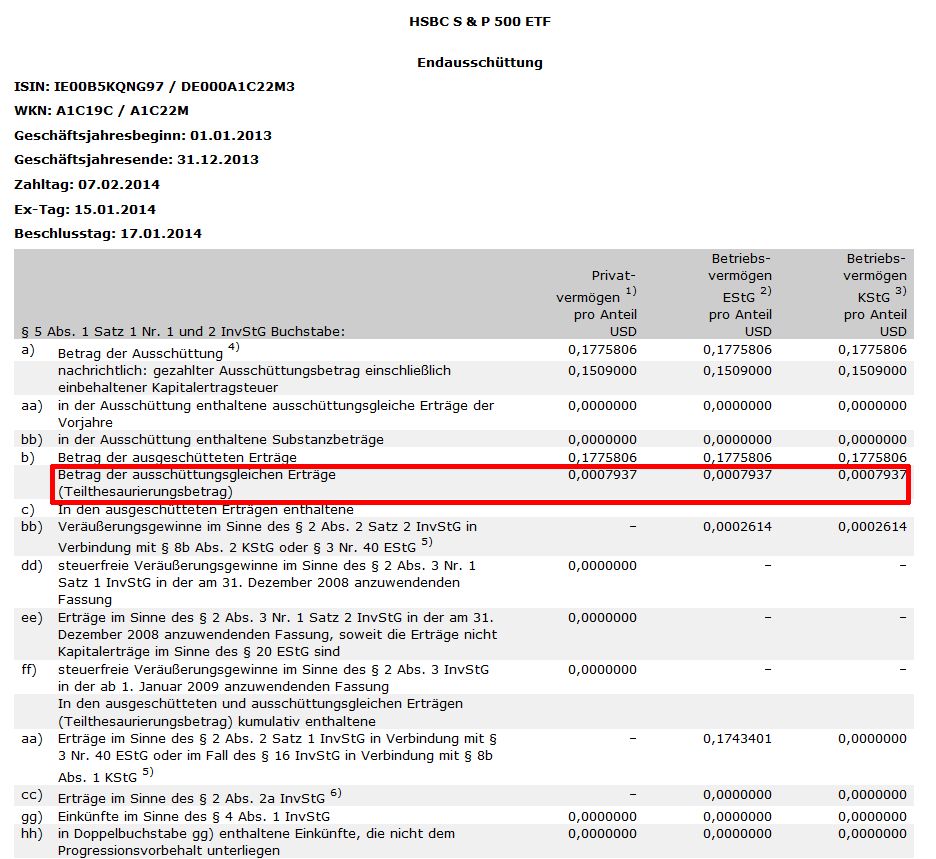Click the 'Ex-Tag: 15.01.2014' line
Viewport: 936px width, 859px height.
(x=85, y=210)
